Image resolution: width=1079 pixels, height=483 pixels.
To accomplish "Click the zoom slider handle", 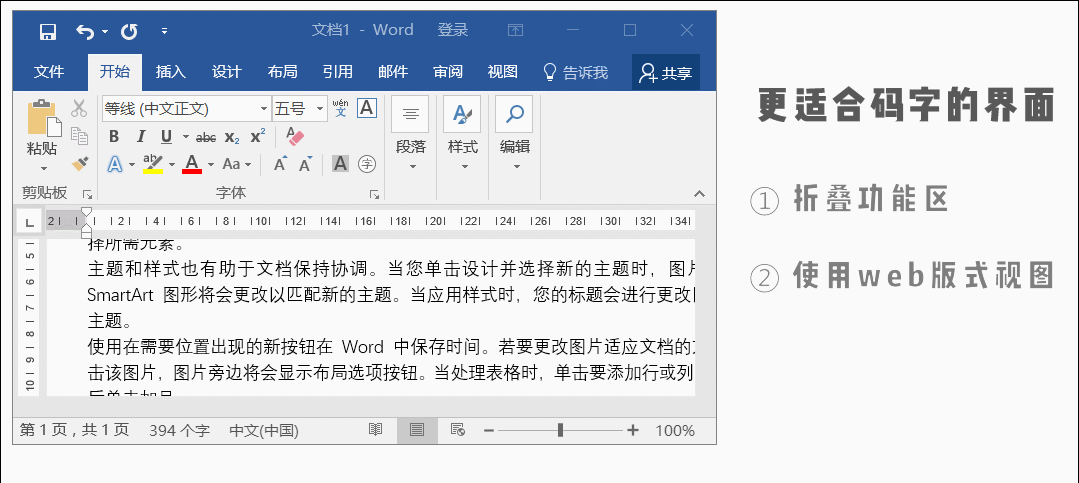I will click(561, 431).
